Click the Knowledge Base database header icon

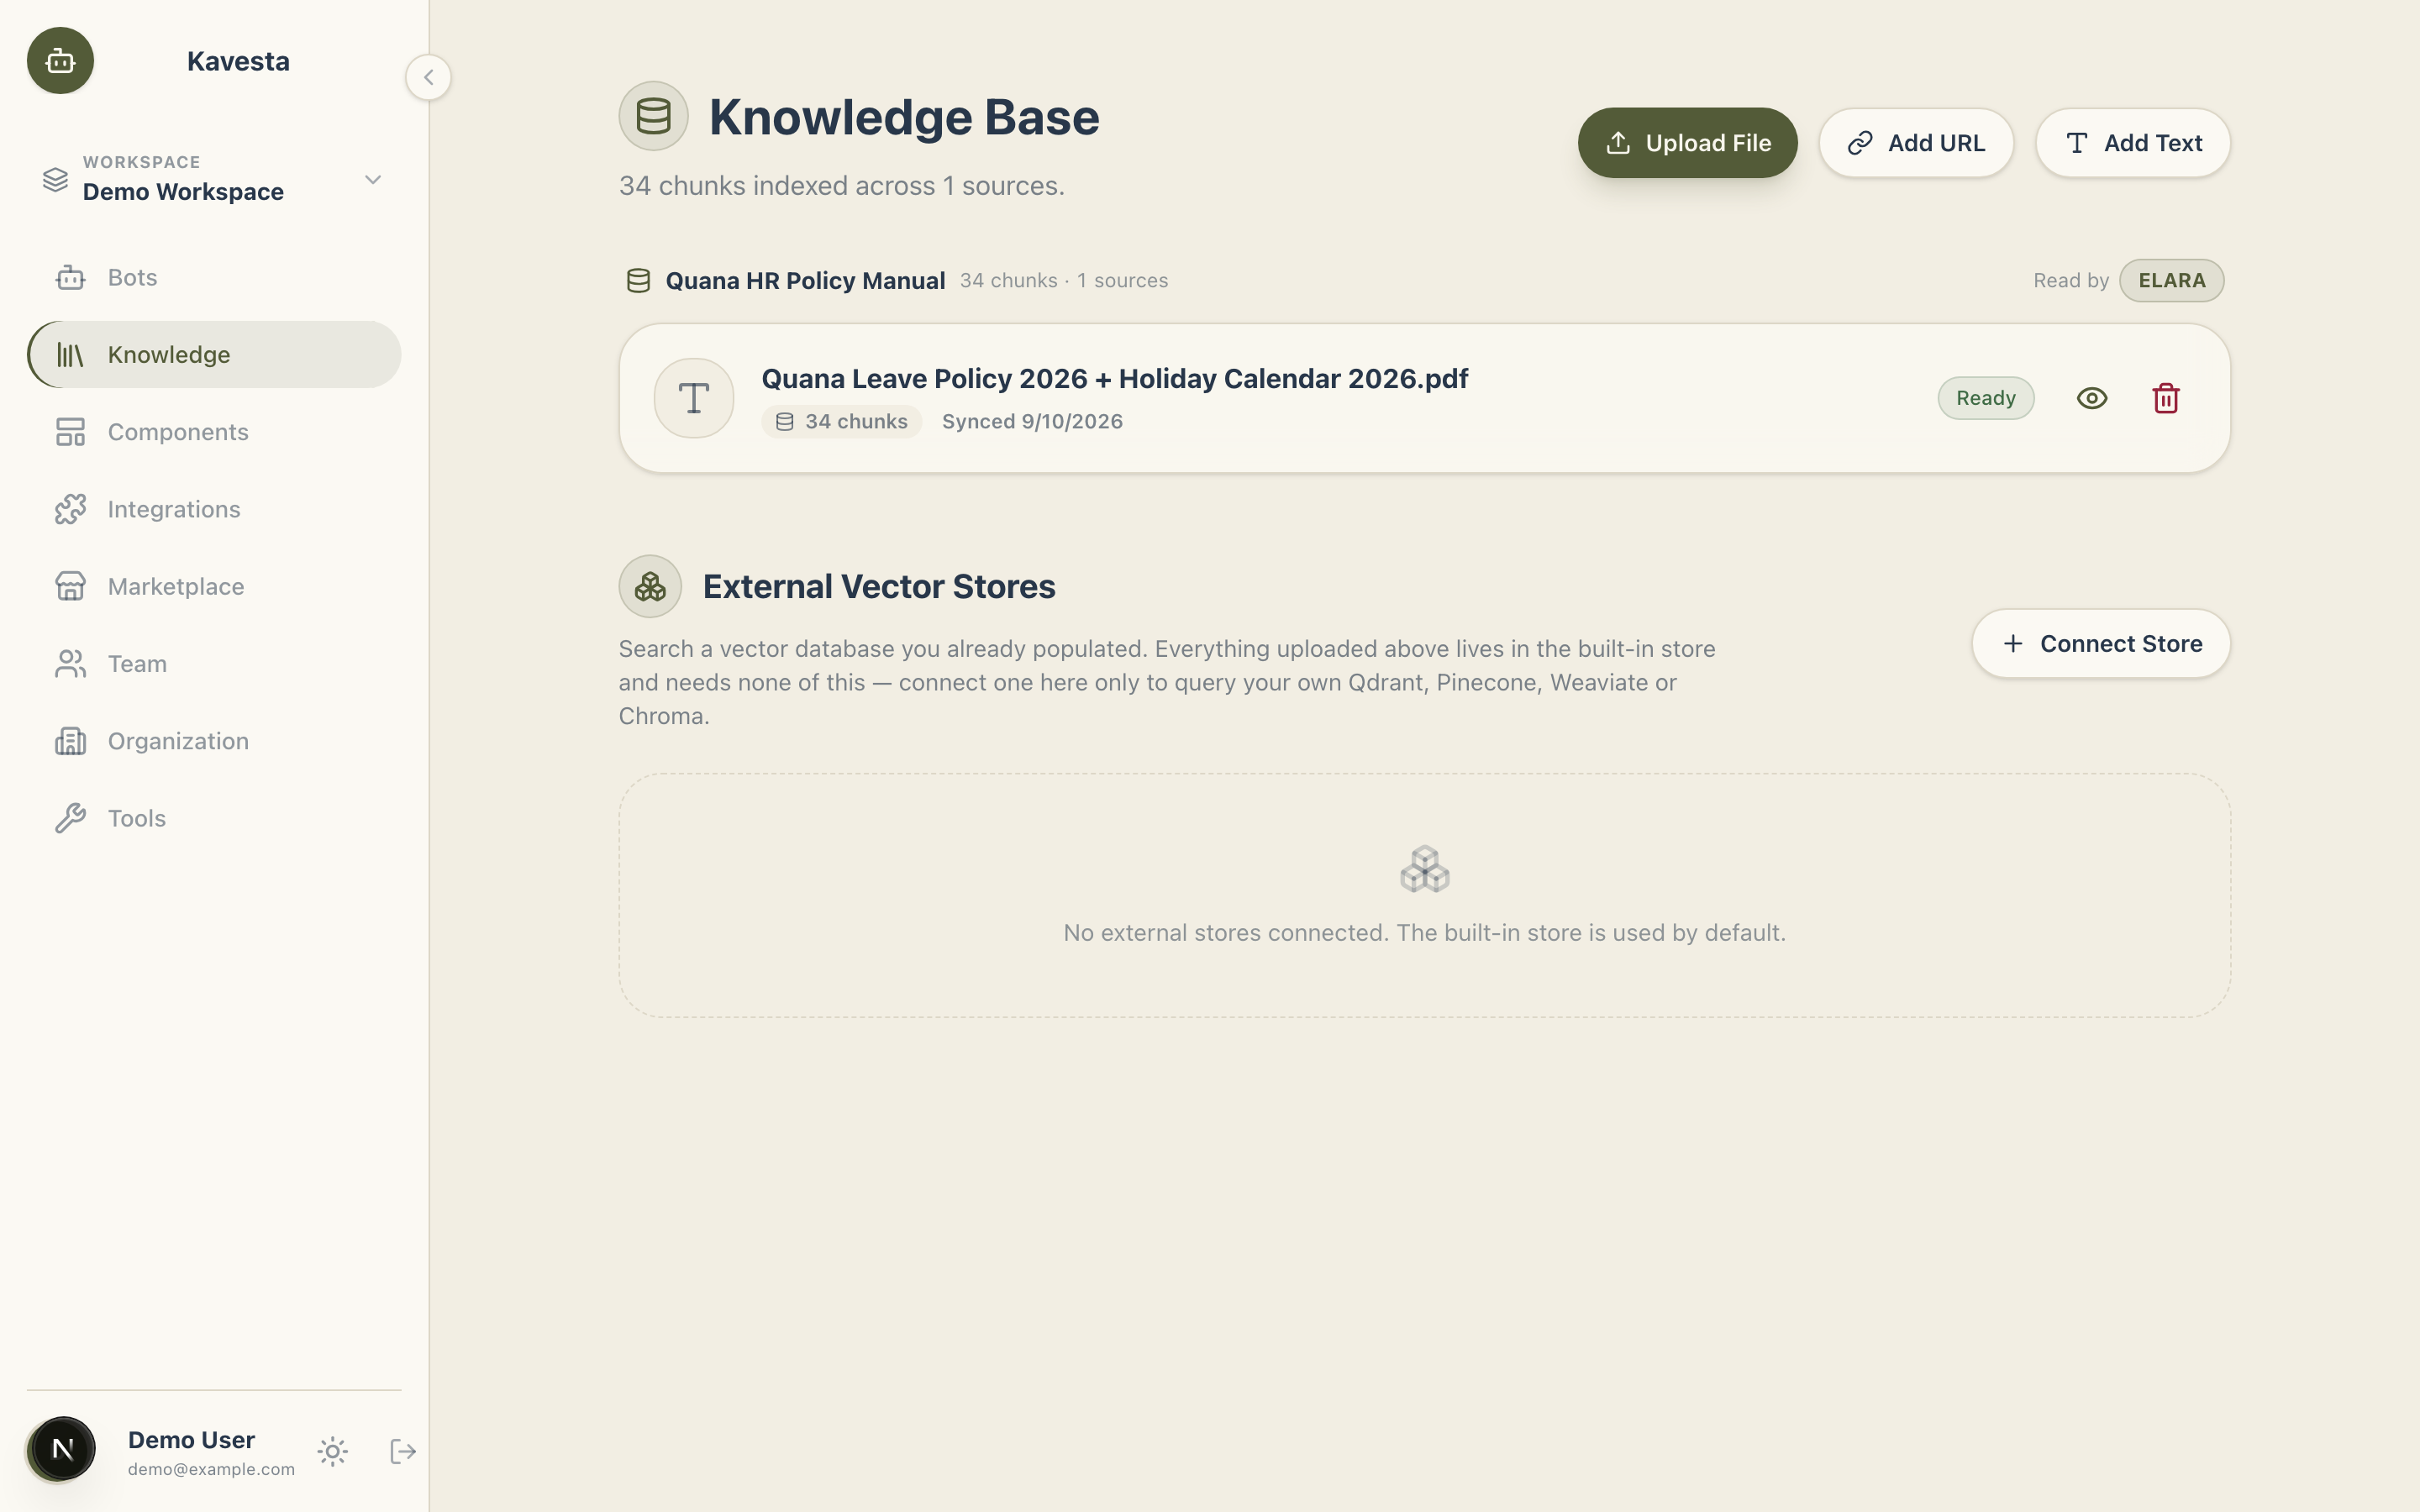(653, 116)
